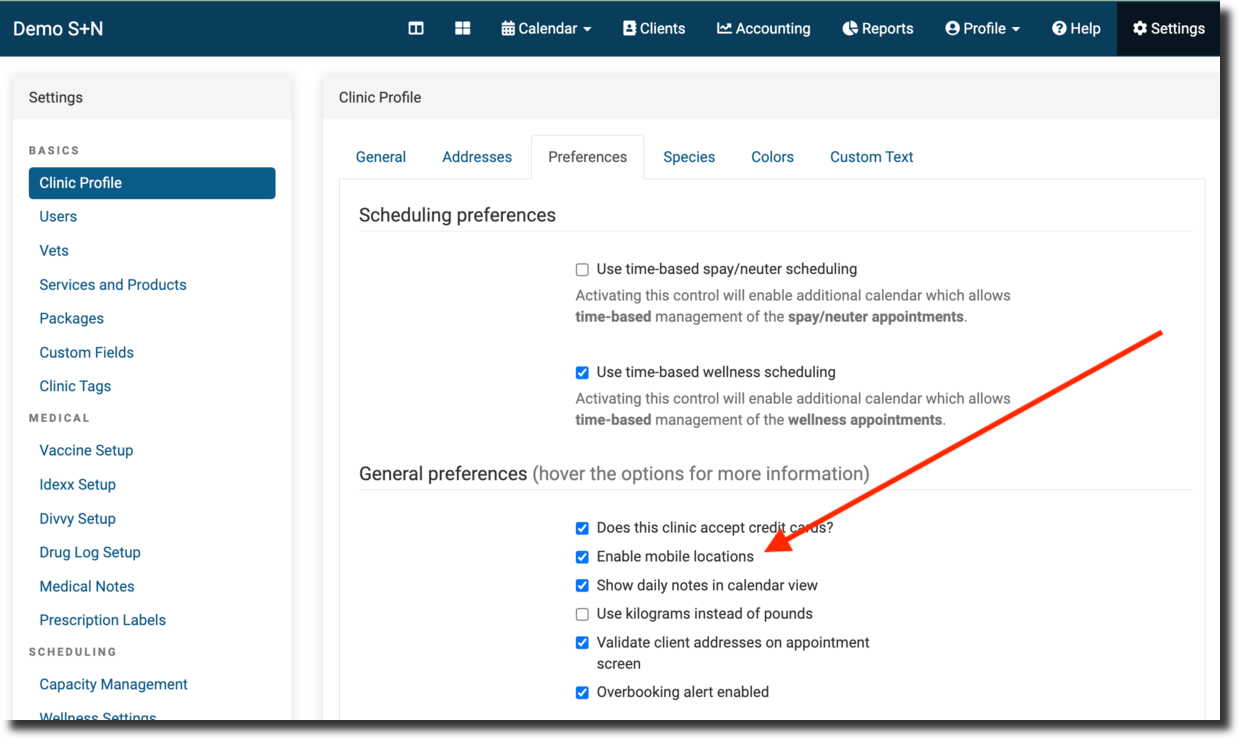Switch to the Custom Text tab

[871, 157]
